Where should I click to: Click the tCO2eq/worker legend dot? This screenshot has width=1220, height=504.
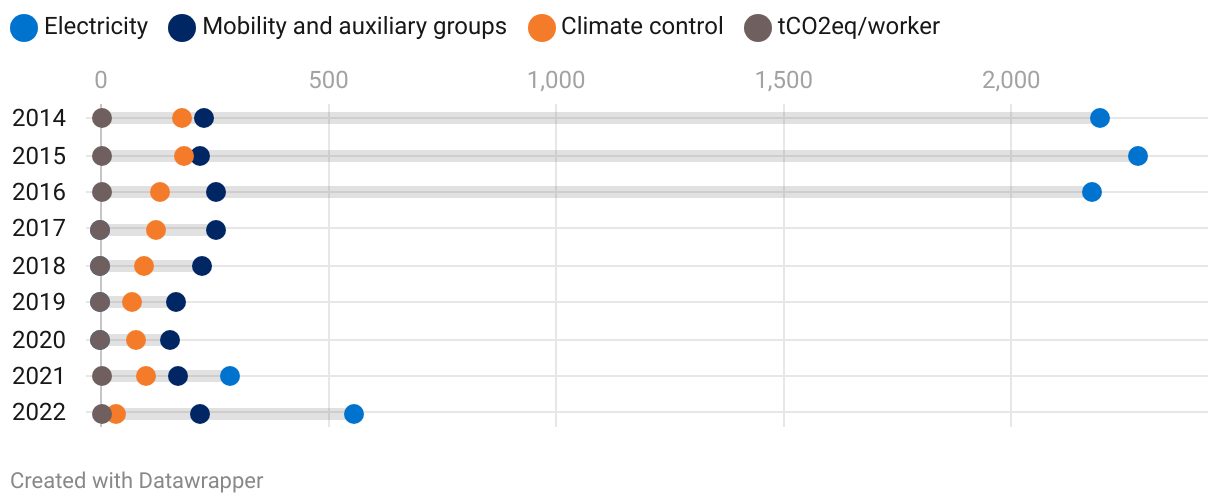coord(759,27)
